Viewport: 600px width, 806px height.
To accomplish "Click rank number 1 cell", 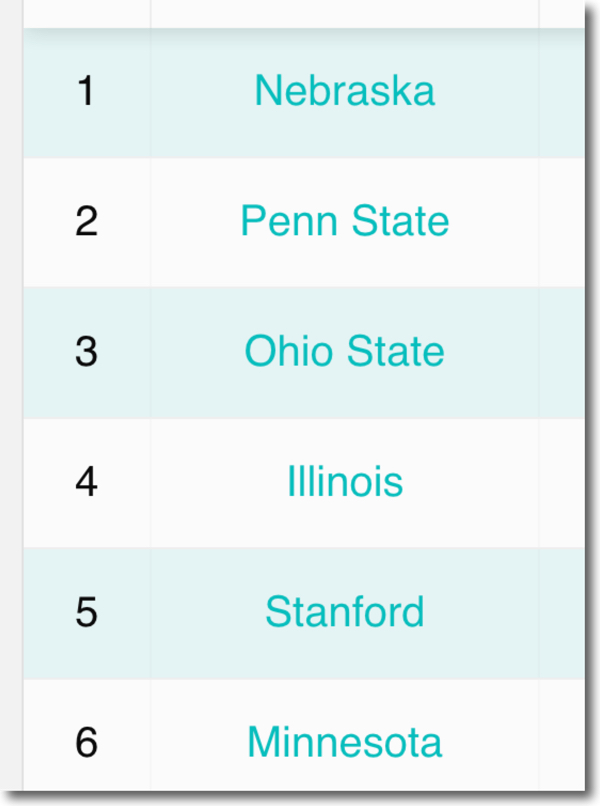I will coord(87,91).
